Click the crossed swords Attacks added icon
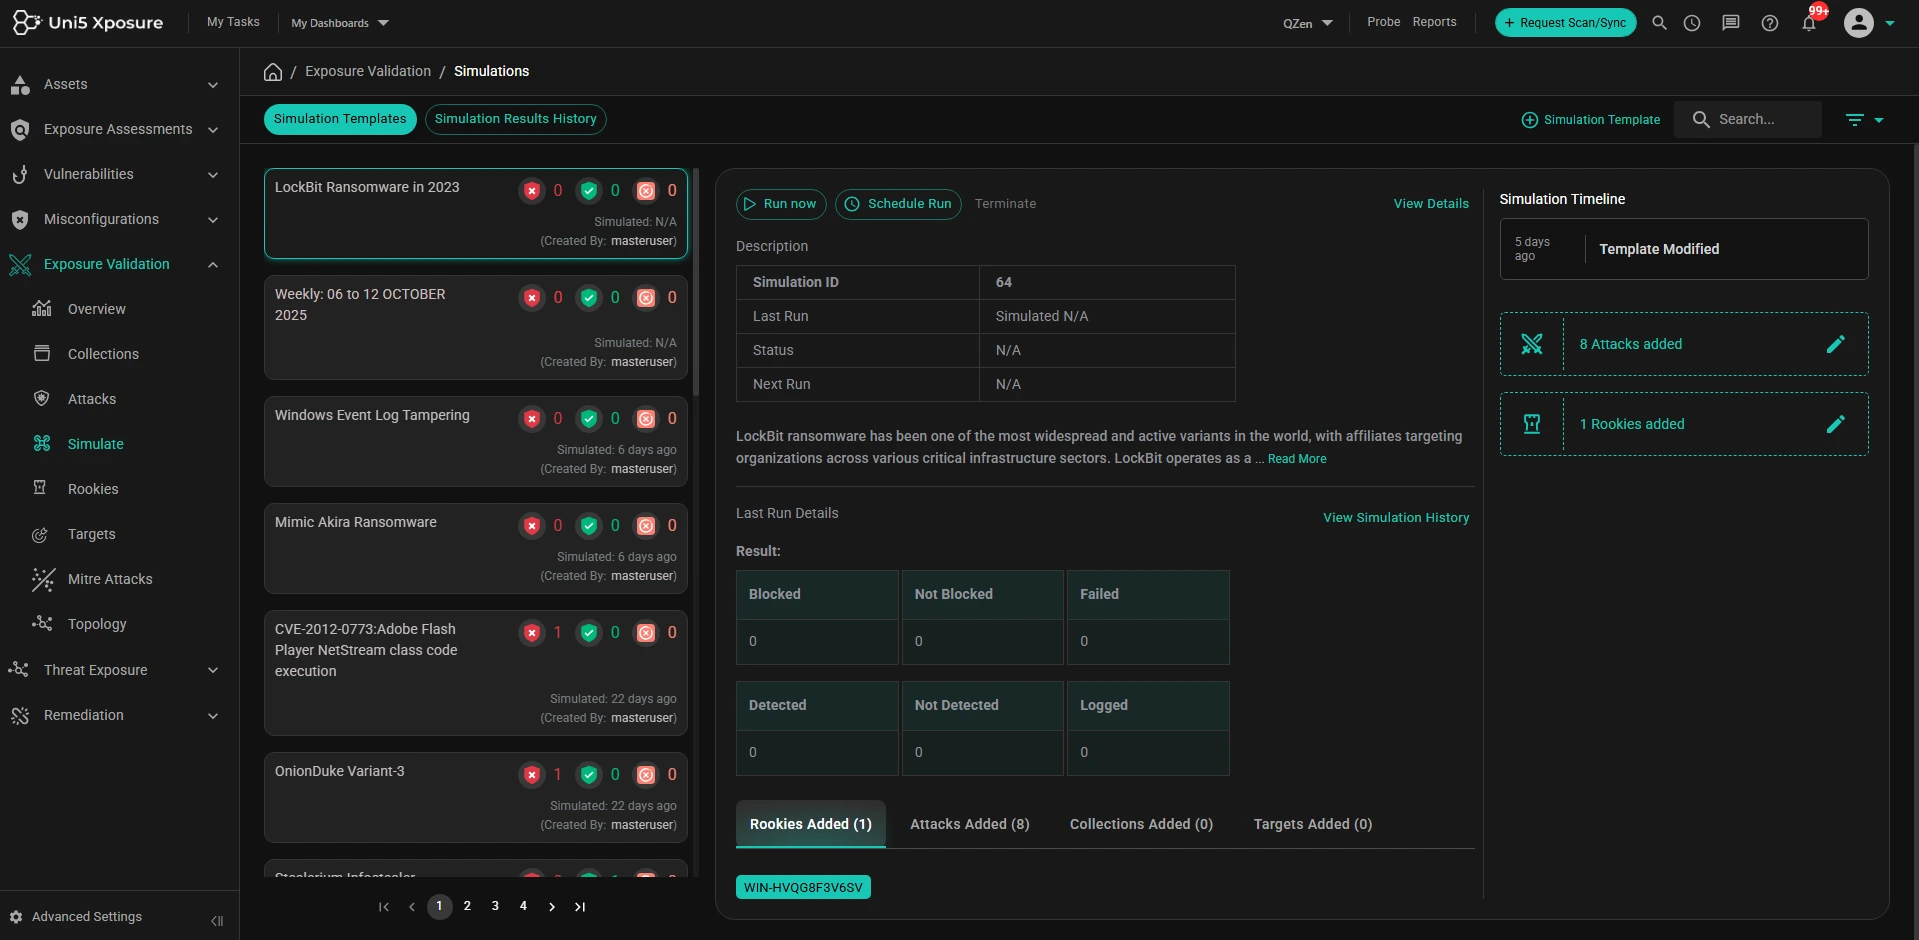This screenshot has width=1919, height=940. tap(1532, 344)
